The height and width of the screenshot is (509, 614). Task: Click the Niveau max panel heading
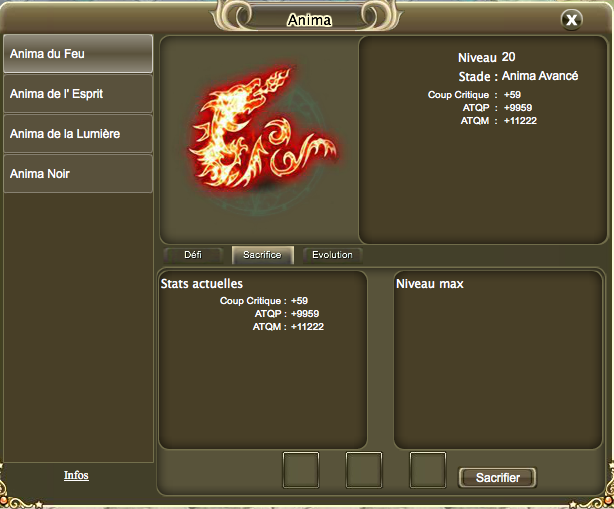pos(430,284)
